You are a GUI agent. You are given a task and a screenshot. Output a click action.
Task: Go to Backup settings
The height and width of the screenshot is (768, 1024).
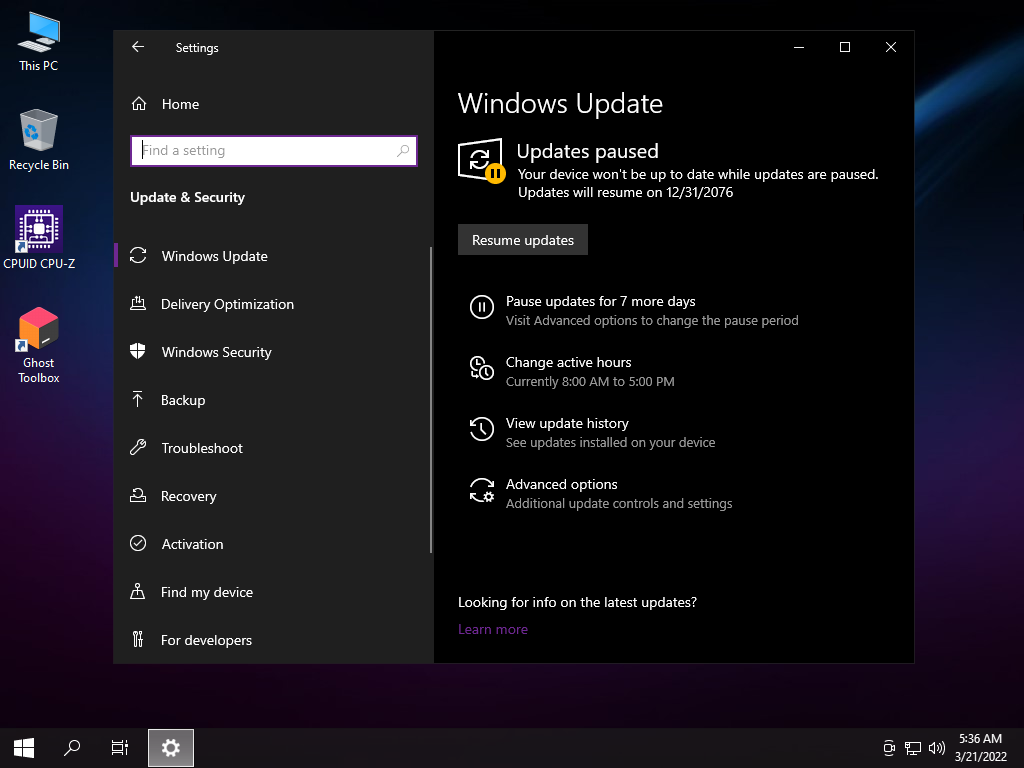pyautogui.click(x=183, y=400)
